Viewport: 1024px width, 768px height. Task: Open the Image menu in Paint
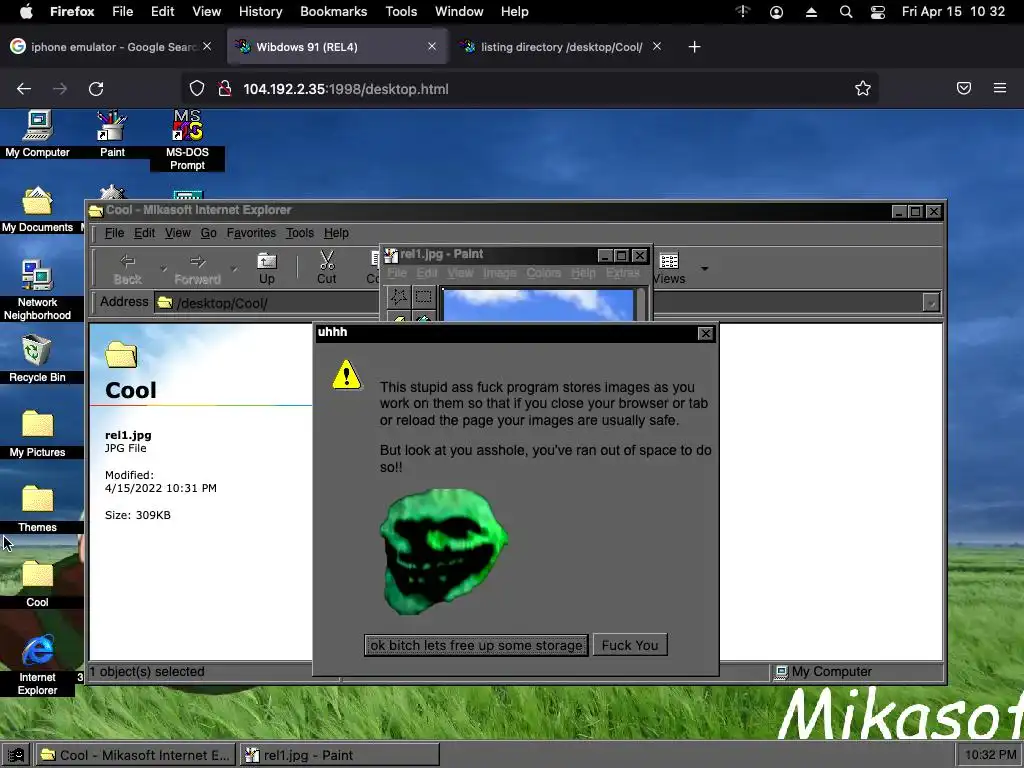coord(500,273)
